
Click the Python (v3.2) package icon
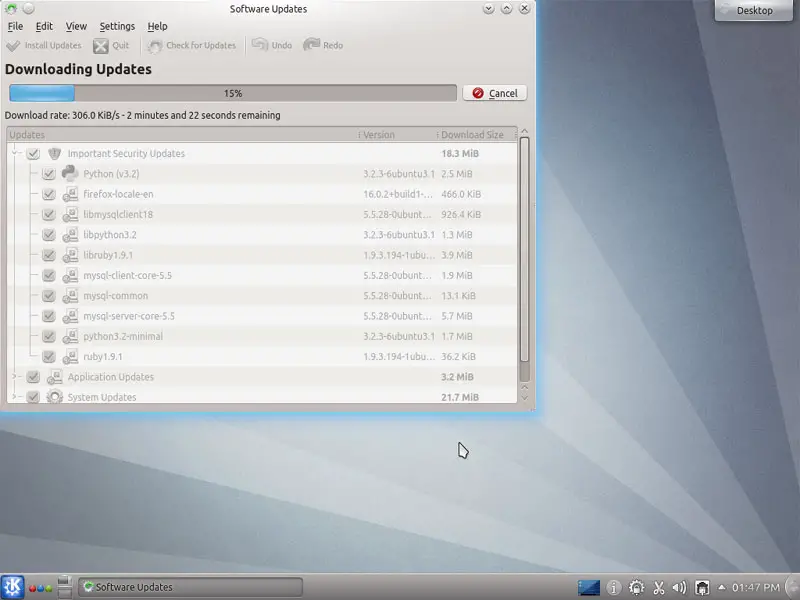coord(70,173)
